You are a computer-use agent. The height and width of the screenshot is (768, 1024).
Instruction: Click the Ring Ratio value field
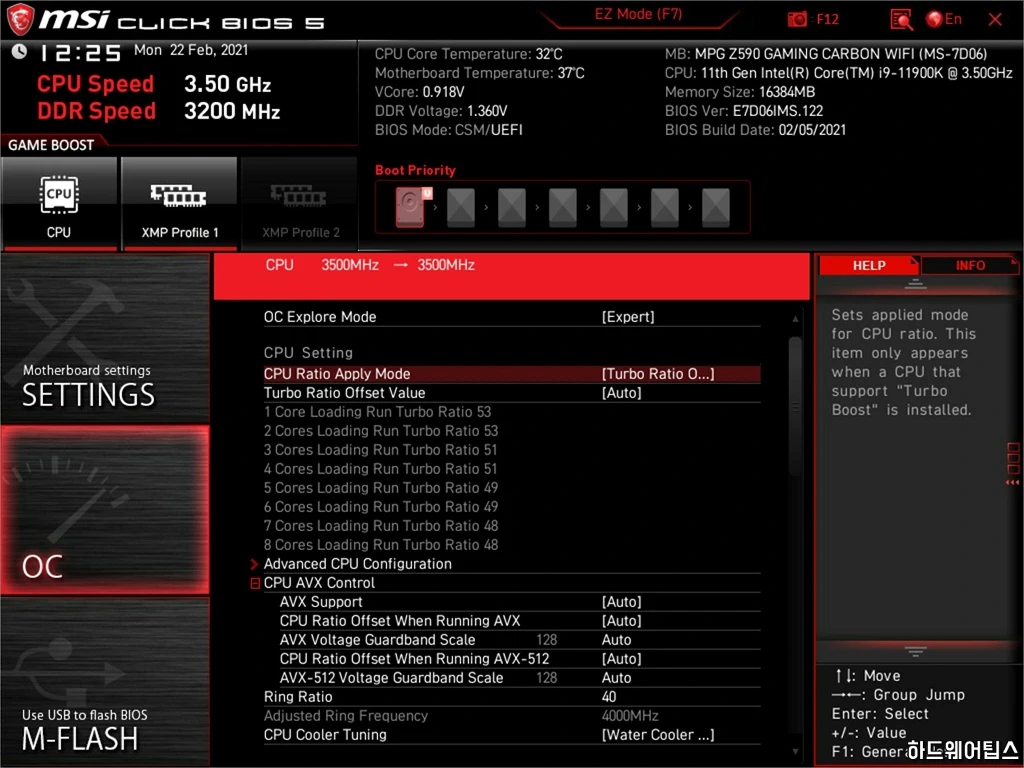[609, 697]
